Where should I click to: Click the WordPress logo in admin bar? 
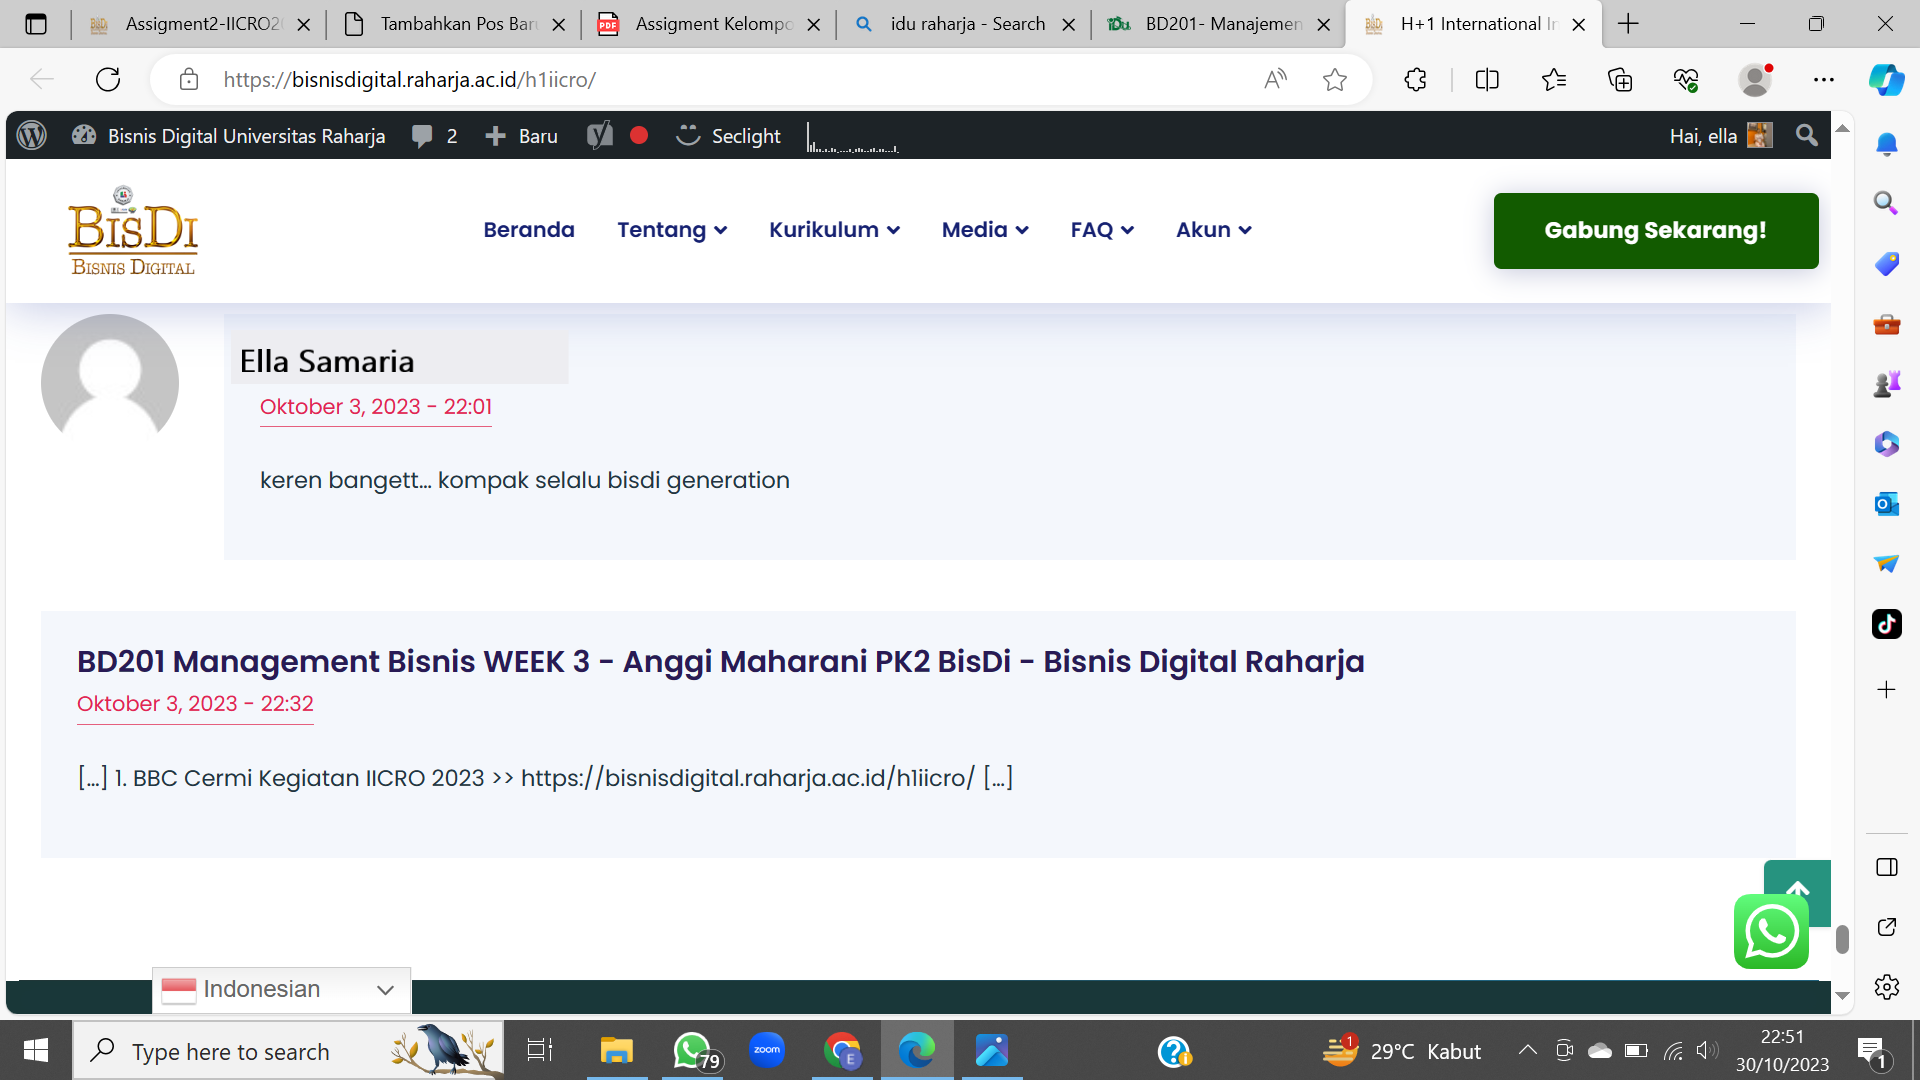[32, 136]
